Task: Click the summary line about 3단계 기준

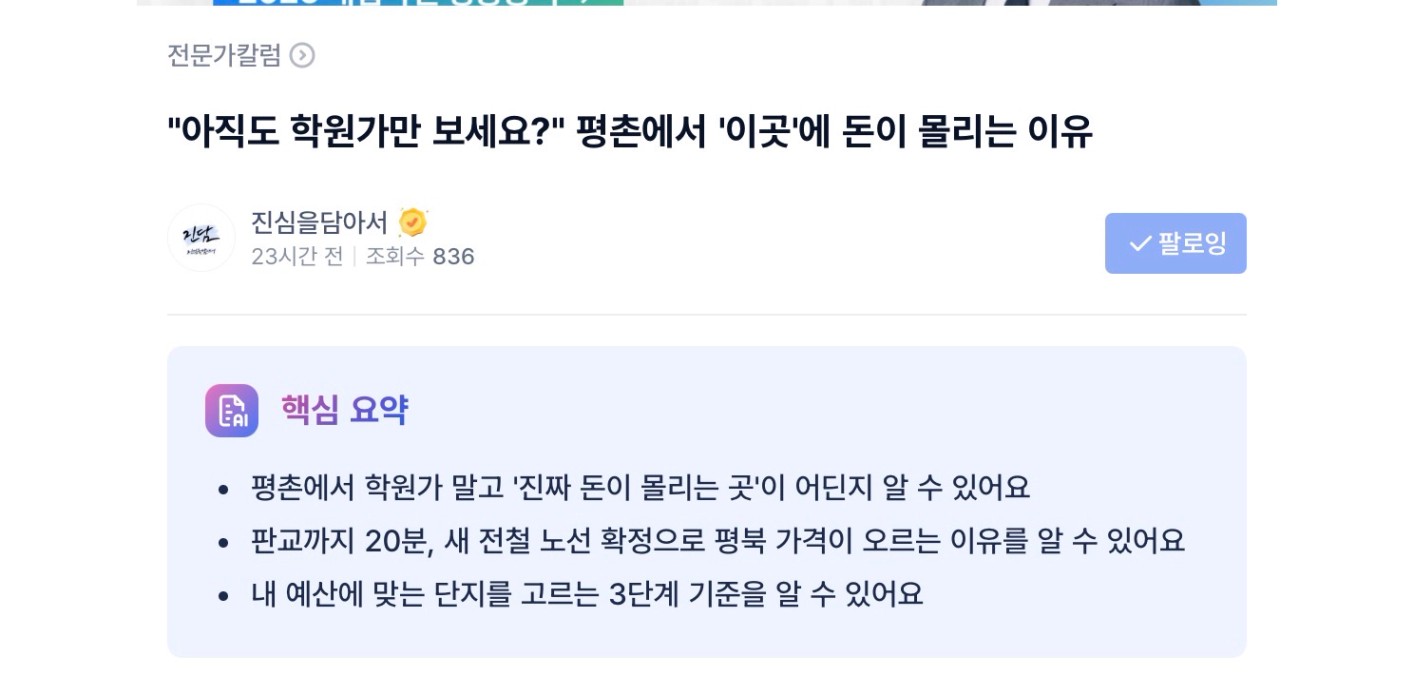Action: pyautogui.click(x=587, y=594)
